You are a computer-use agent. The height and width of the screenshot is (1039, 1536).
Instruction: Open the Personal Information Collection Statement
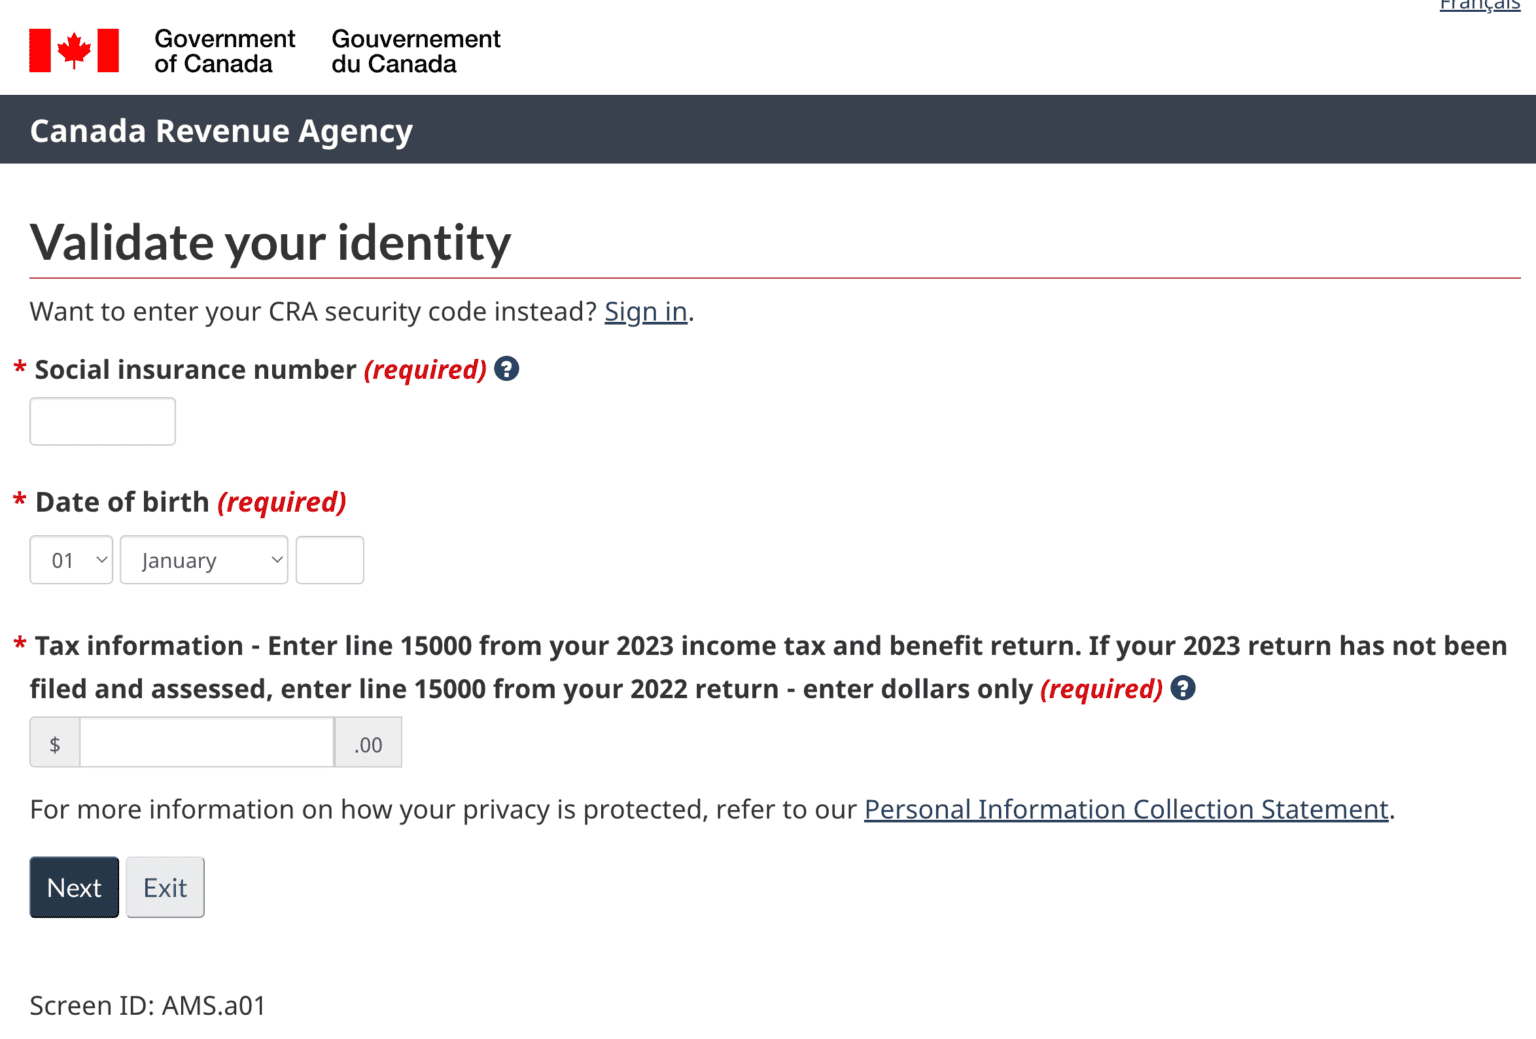point(1125,809)
